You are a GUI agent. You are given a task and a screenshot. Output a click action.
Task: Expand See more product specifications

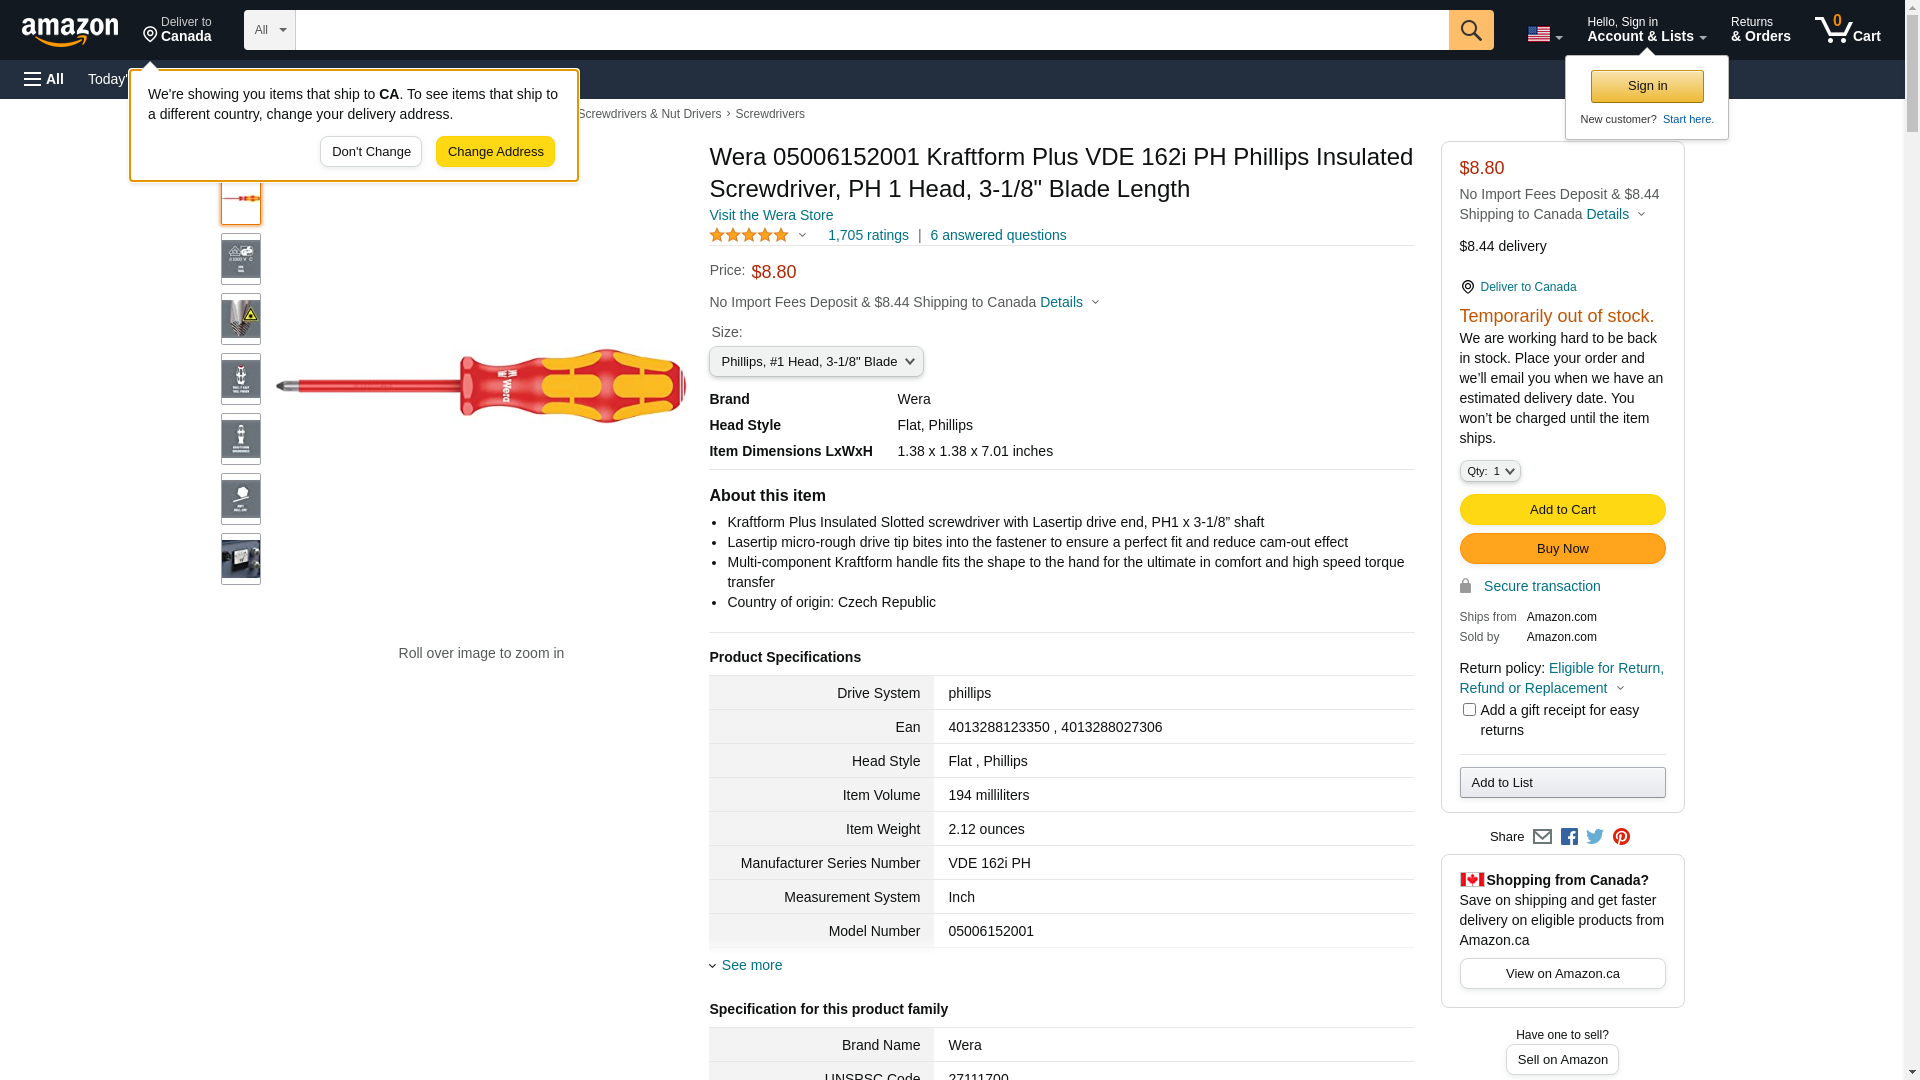click(x=751, y=965)
